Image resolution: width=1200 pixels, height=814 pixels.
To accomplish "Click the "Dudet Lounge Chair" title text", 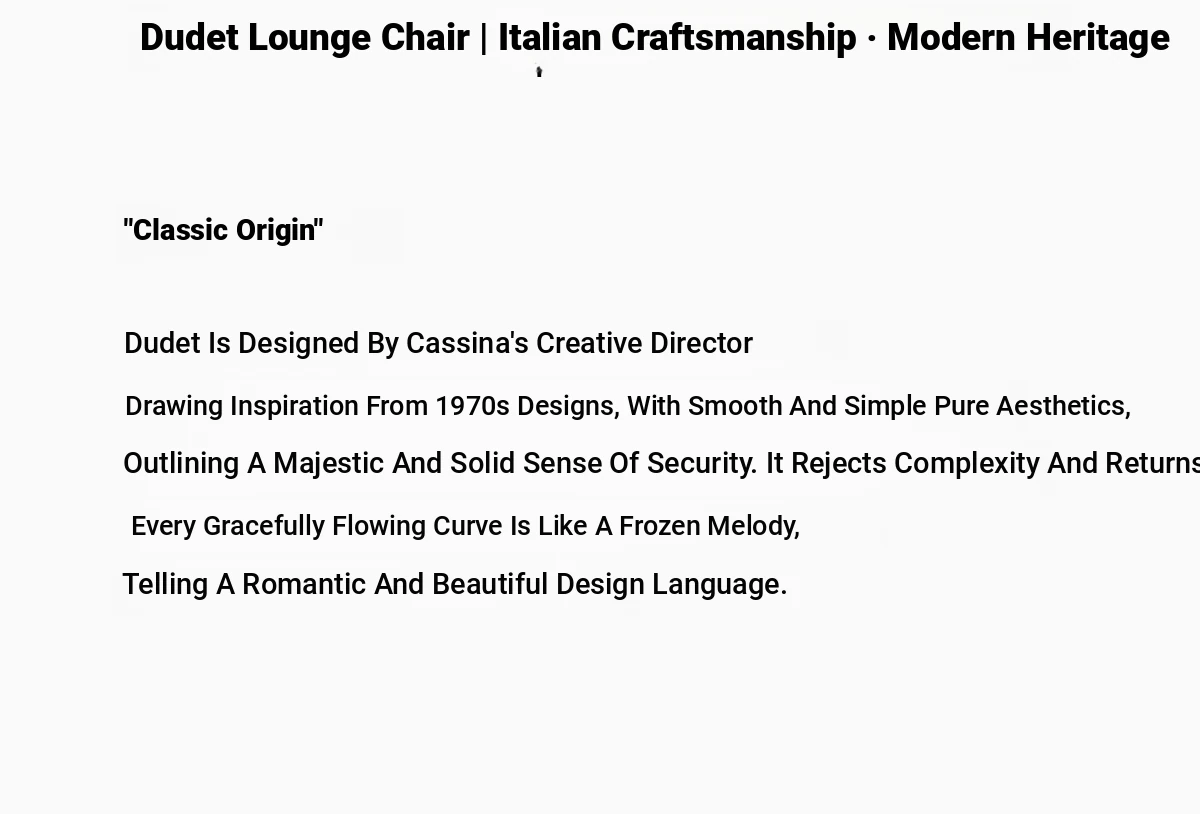I will [304, 38].
